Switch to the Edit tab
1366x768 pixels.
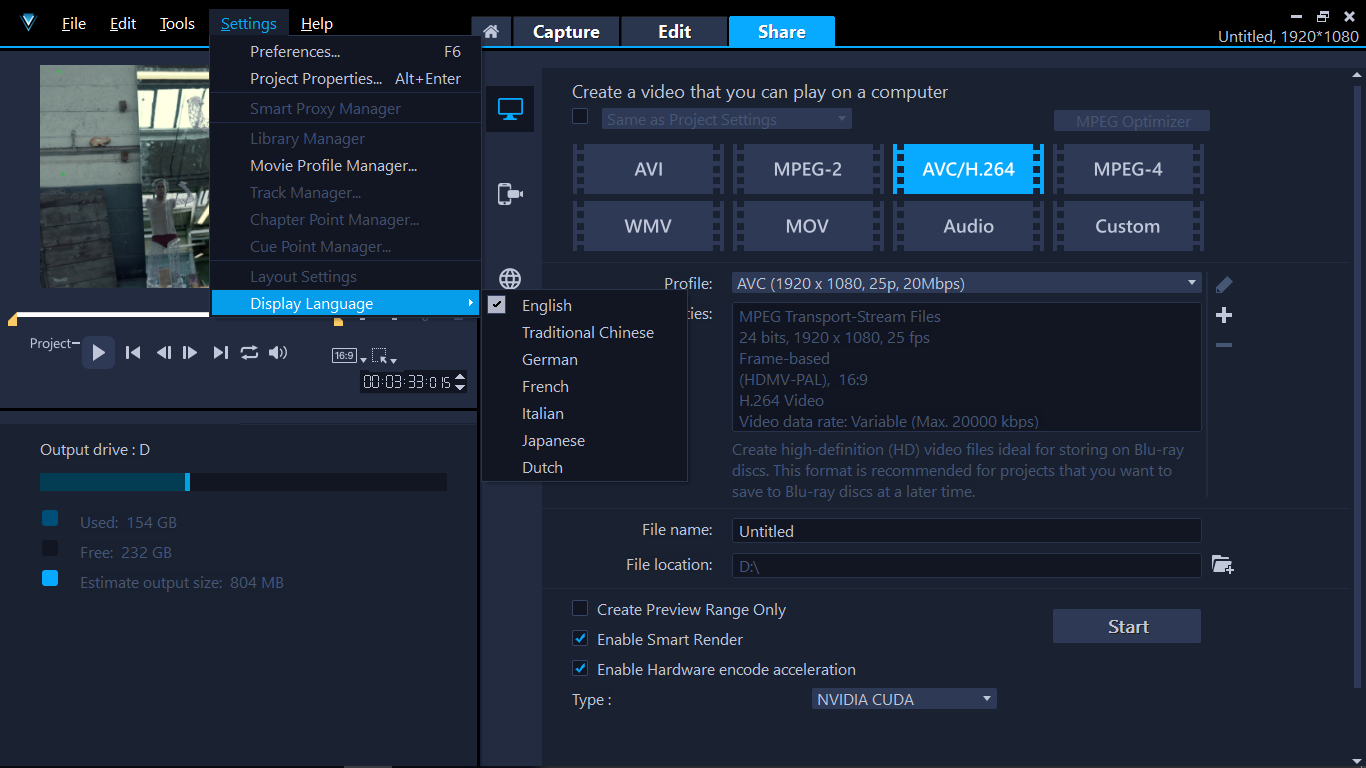[x=674, y=32]
